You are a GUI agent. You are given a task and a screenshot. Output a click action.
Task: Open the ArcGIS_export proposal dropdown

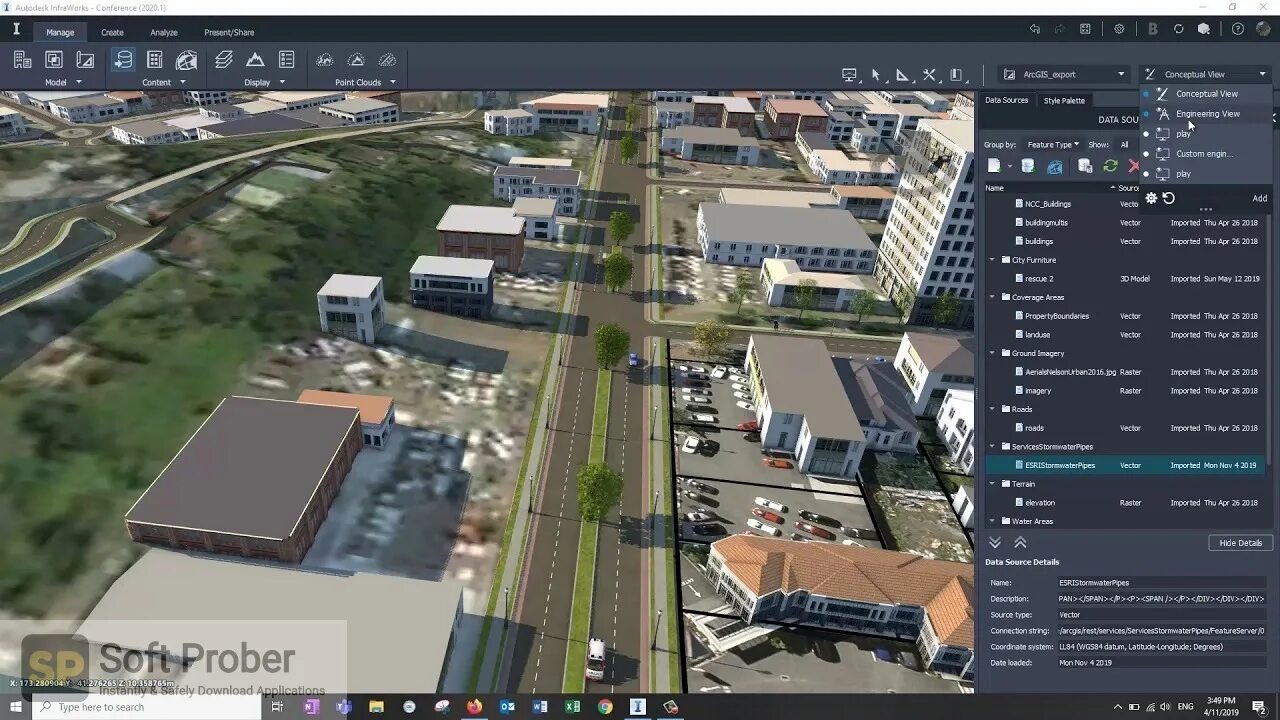tap(1064, 74)
